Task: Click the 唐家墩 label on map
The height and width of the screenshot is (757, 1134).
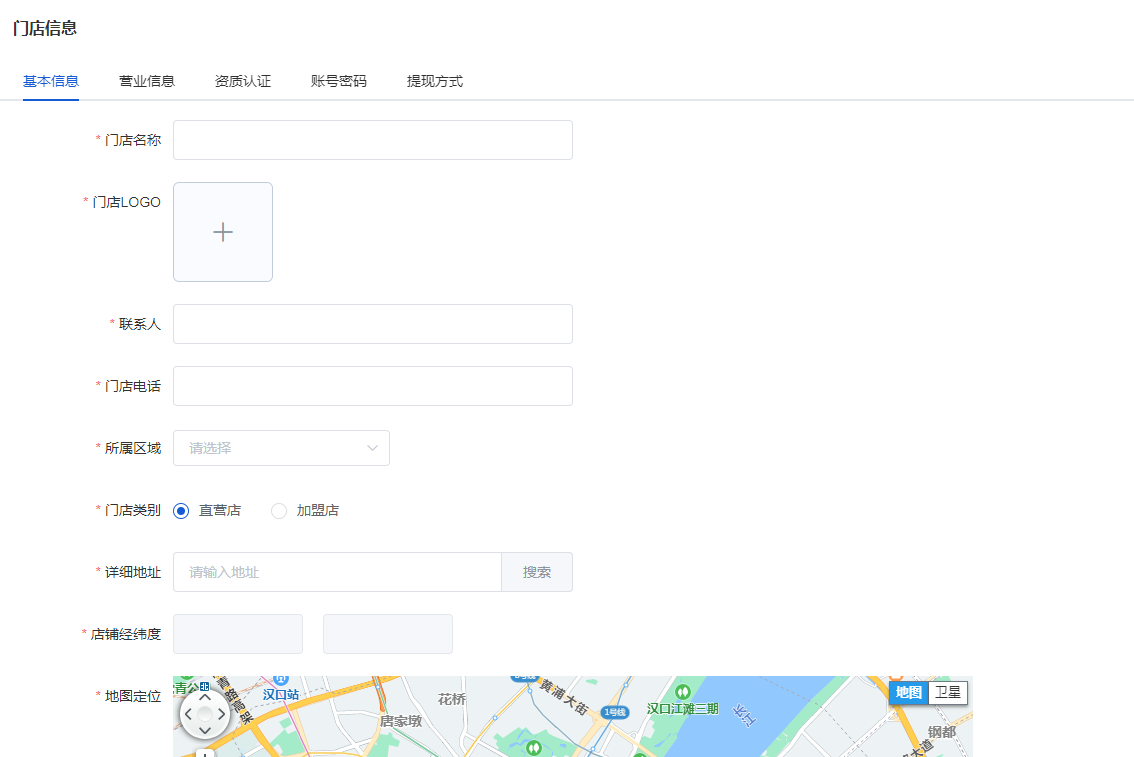Action: tap(401, 721)
